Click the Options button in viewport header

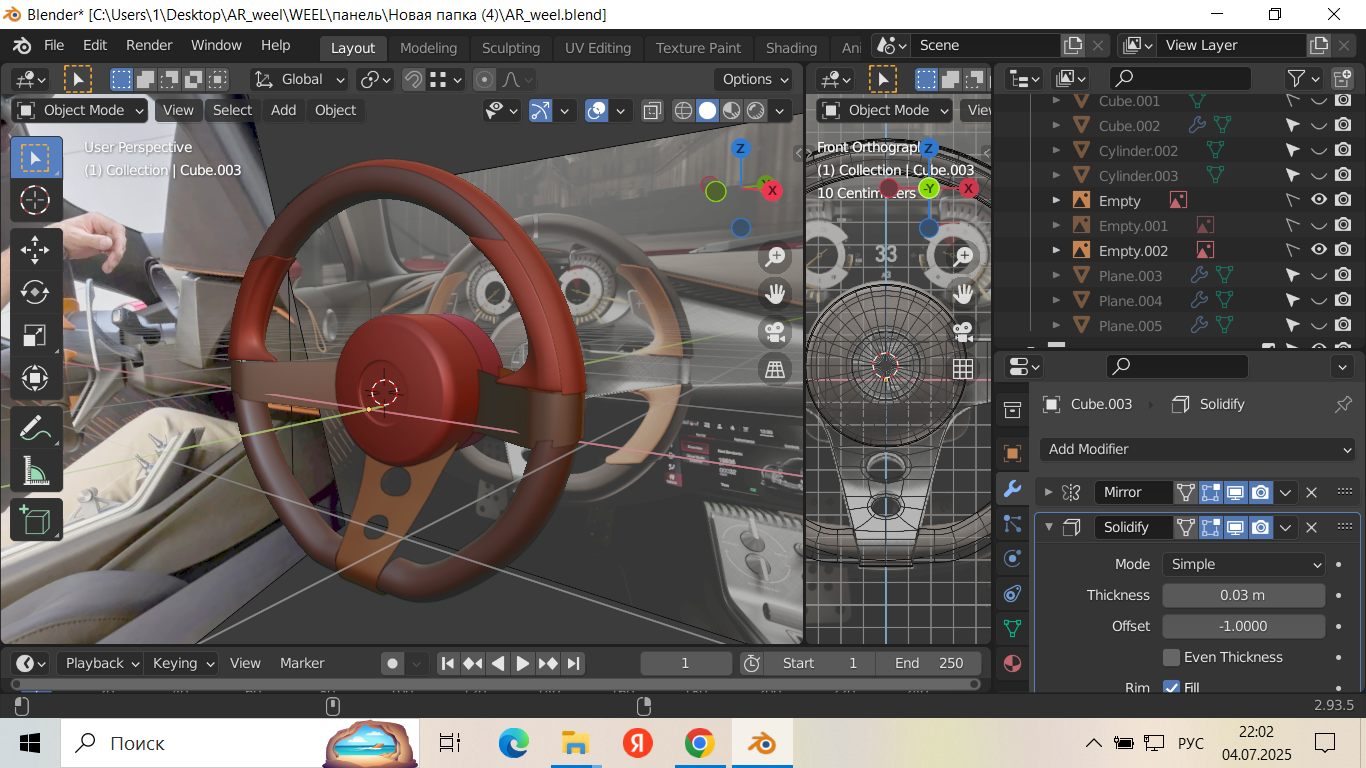point(754,79)
